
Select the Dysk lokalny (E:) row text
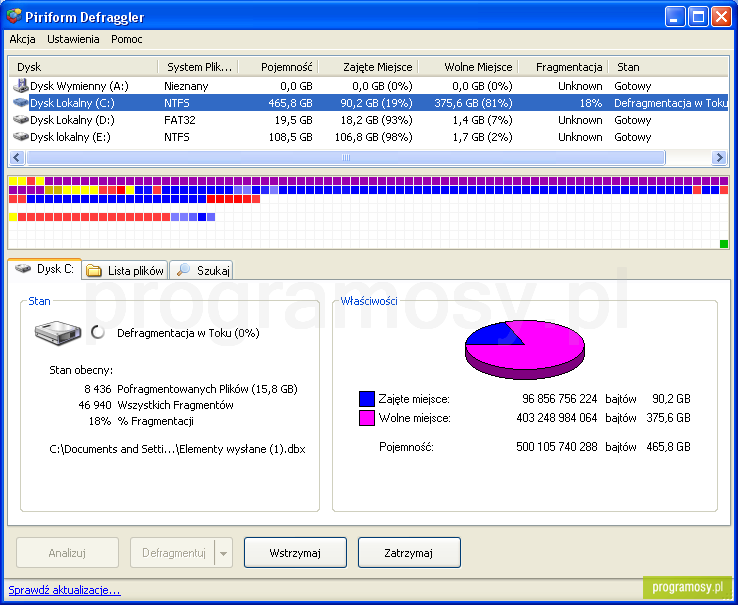point(70,137)
